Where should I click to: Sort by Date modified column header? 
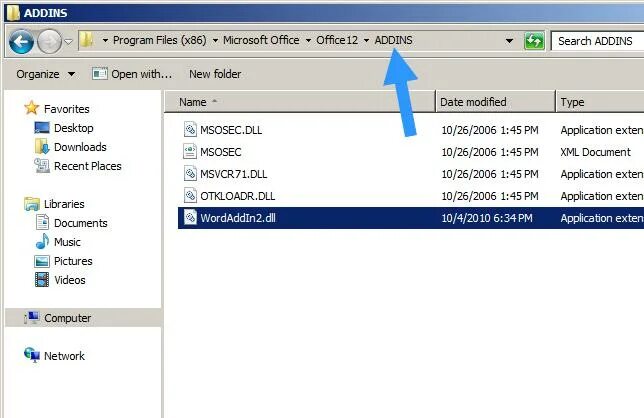tap(495, 101)
